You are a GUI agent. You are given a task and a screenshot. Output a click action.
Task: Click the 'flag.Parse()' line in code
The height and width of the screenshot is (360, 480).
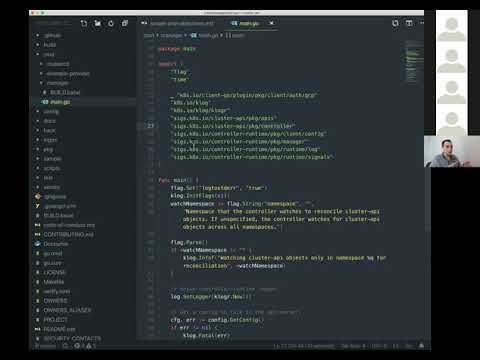click(189, 242)
